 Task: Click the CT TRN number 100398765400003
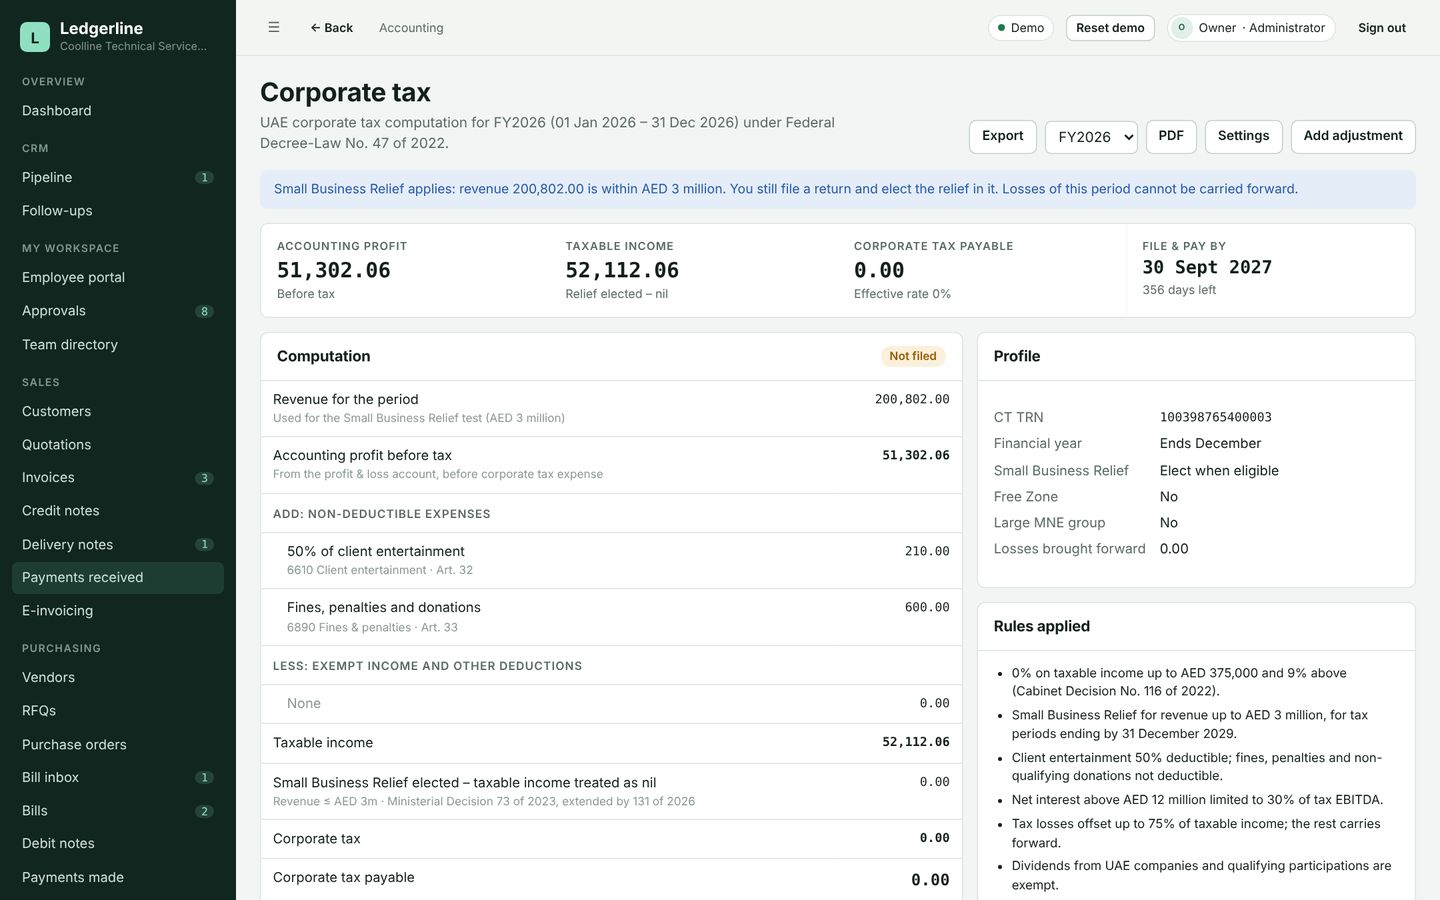[1215, 417]
